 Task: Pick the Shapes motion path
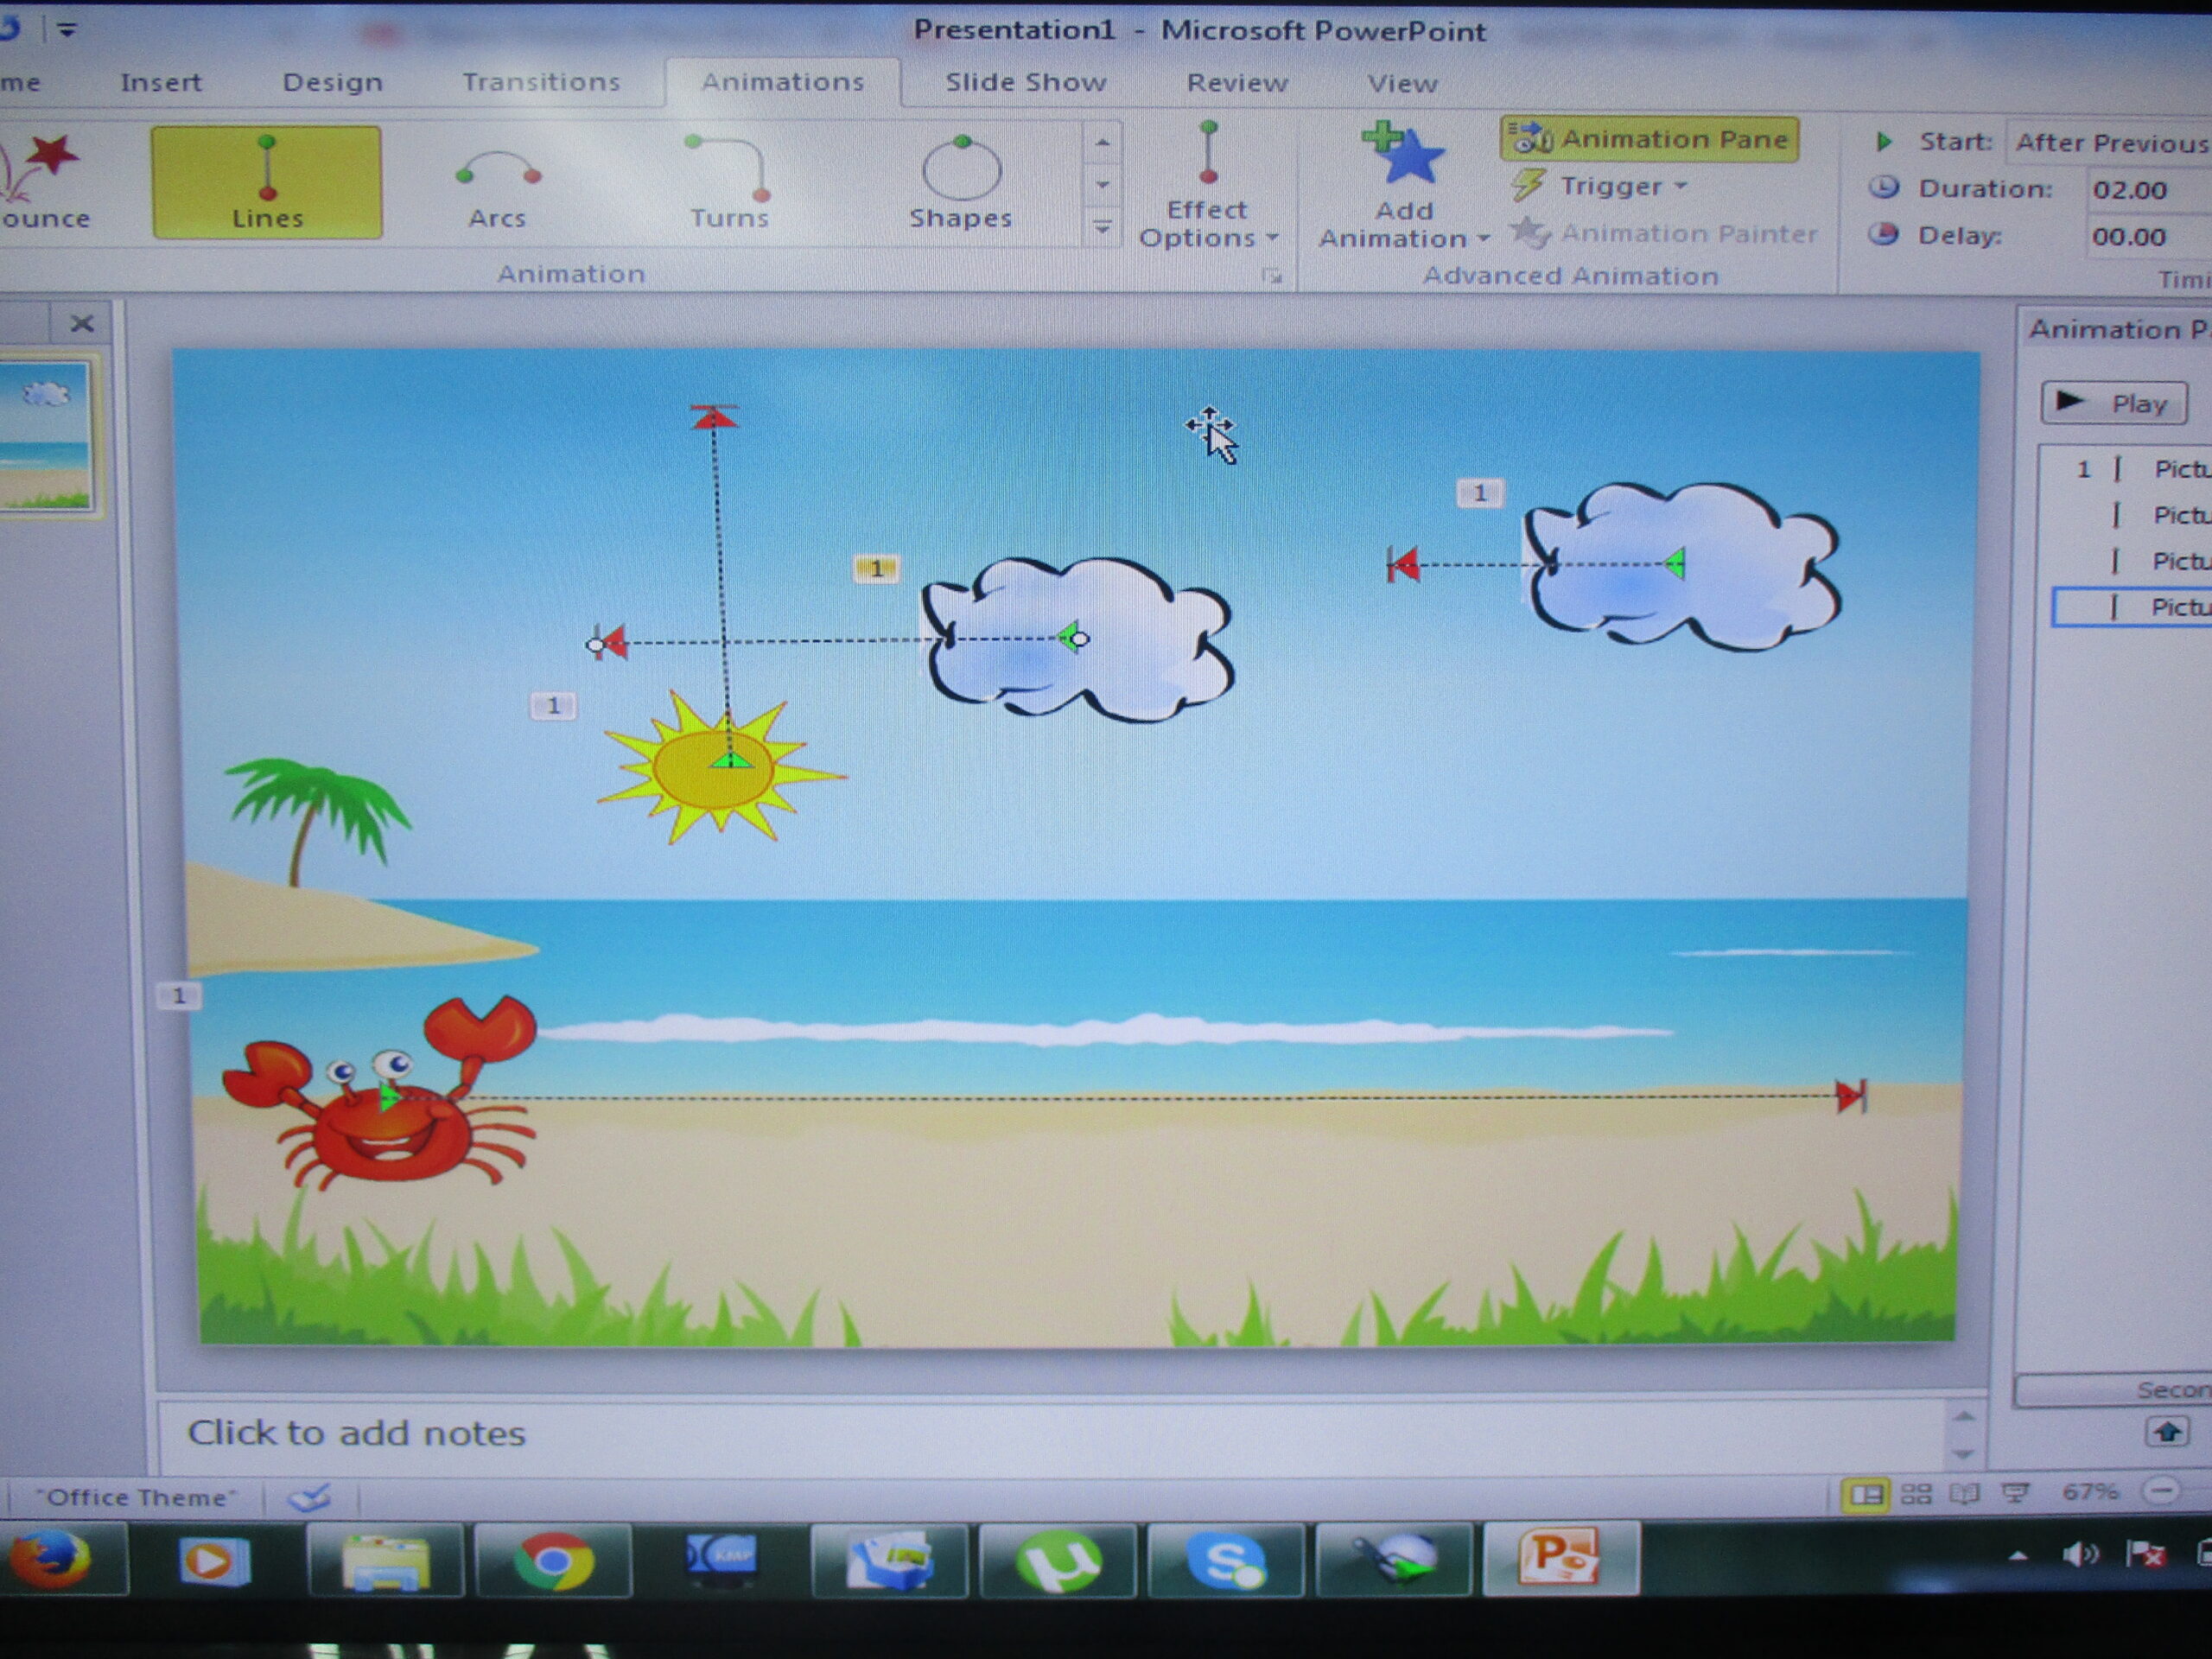pyautogui.click(x=960, y=184)
